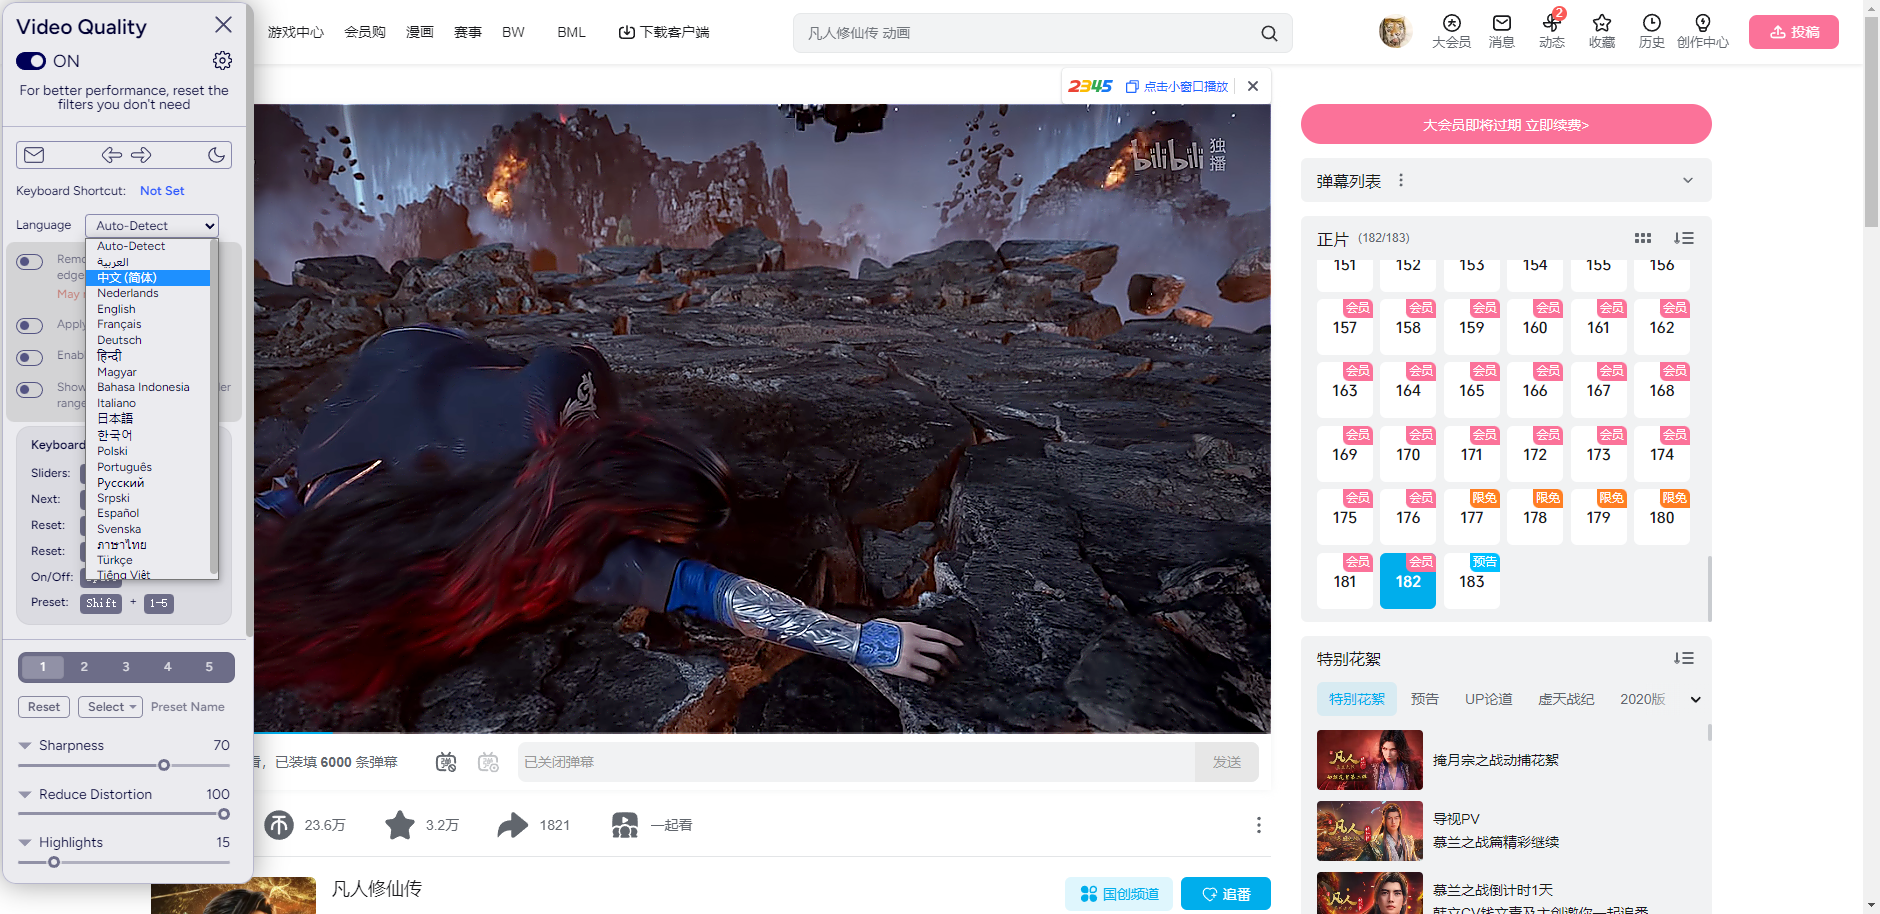The width and height of the screenshot is (1880, 914).
Task: Open 弹幕列表 three-dot menu
Action: click(x=1401, y=180)
